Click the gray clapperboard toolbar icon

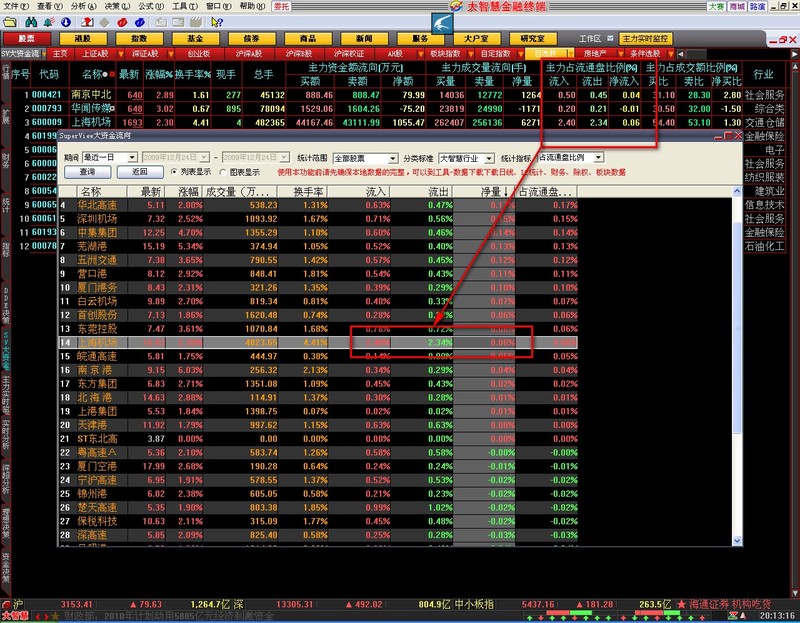(195, 22)
